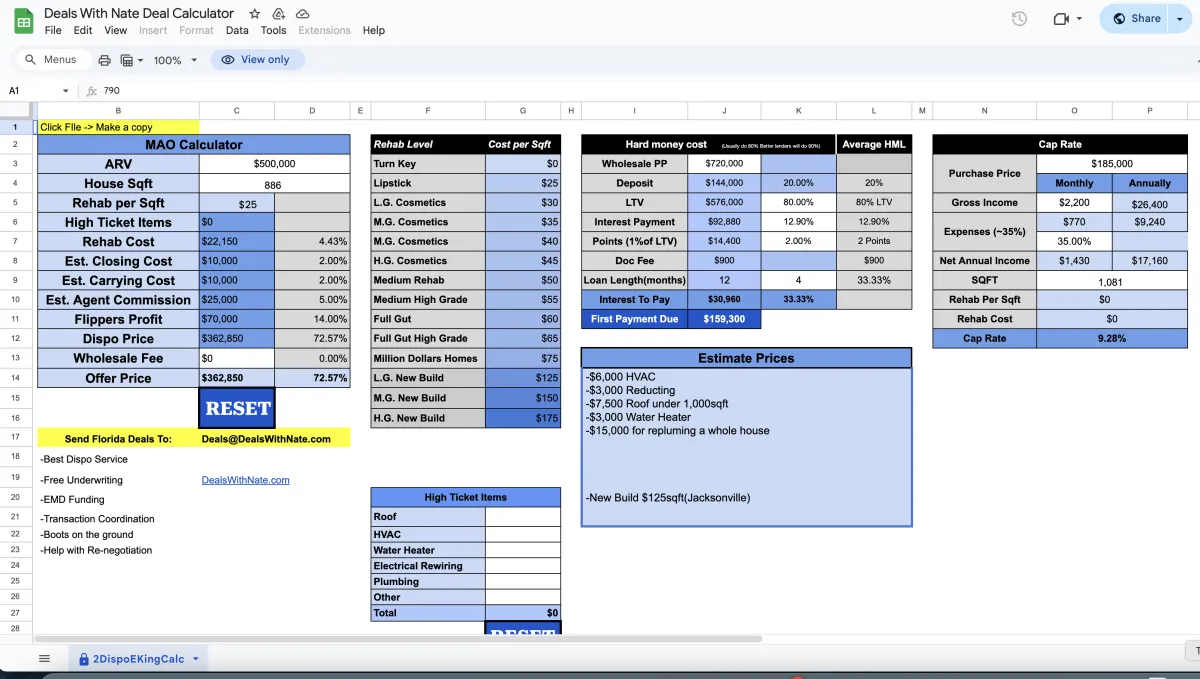Open the Google Sheets home logo
The height and width of the screenshot is (679, 1200).
tap(23, 21)
